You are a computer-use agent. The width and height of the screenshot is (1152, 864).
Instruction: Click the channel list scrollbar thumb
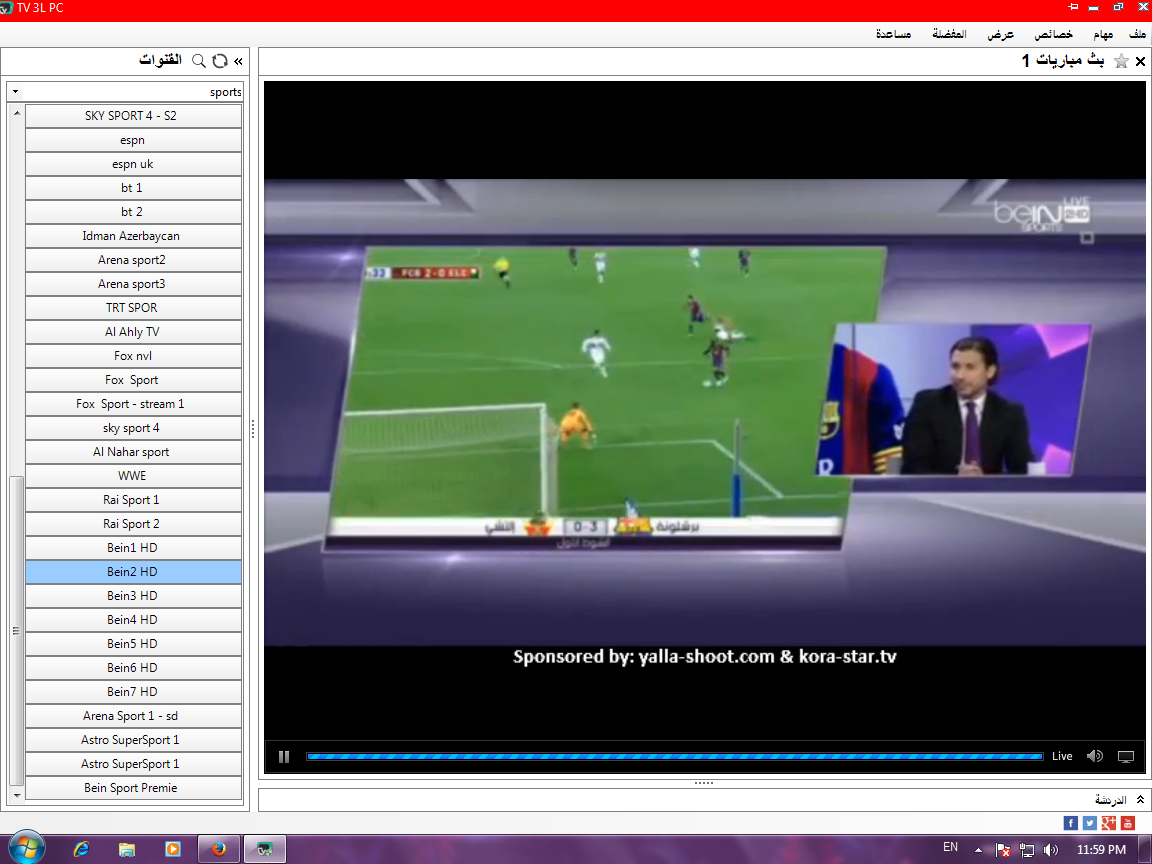[x=16, y=630]
